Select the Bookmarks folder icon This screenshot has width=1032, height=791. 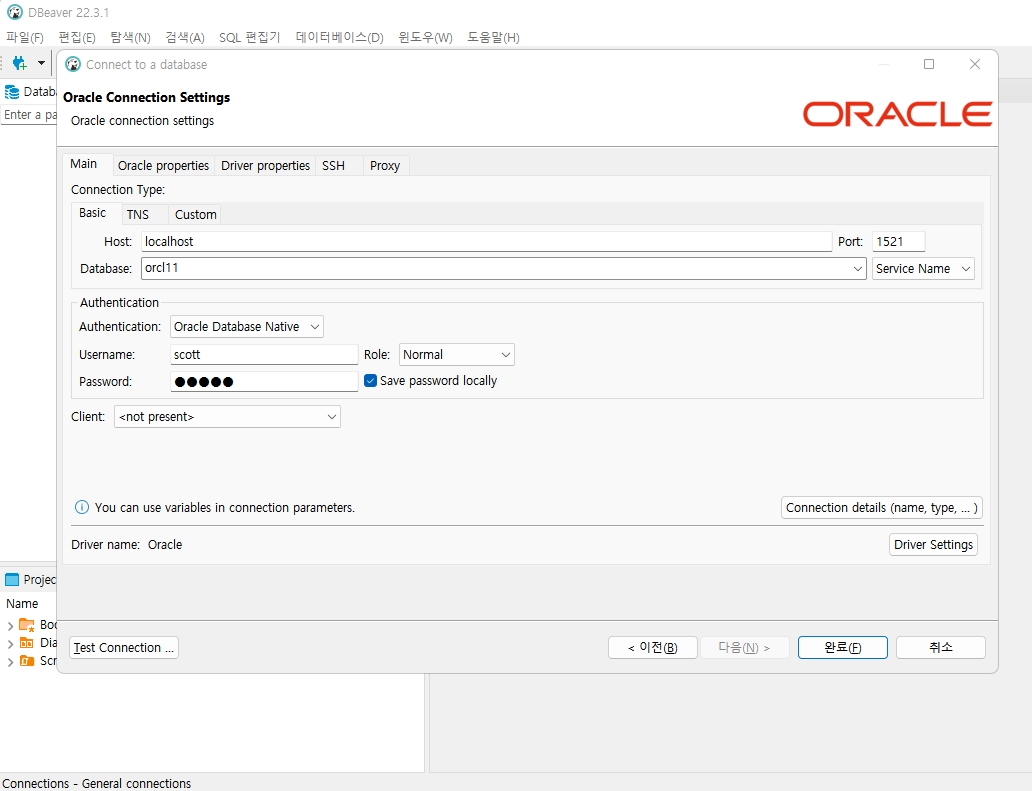pos(27,625)
